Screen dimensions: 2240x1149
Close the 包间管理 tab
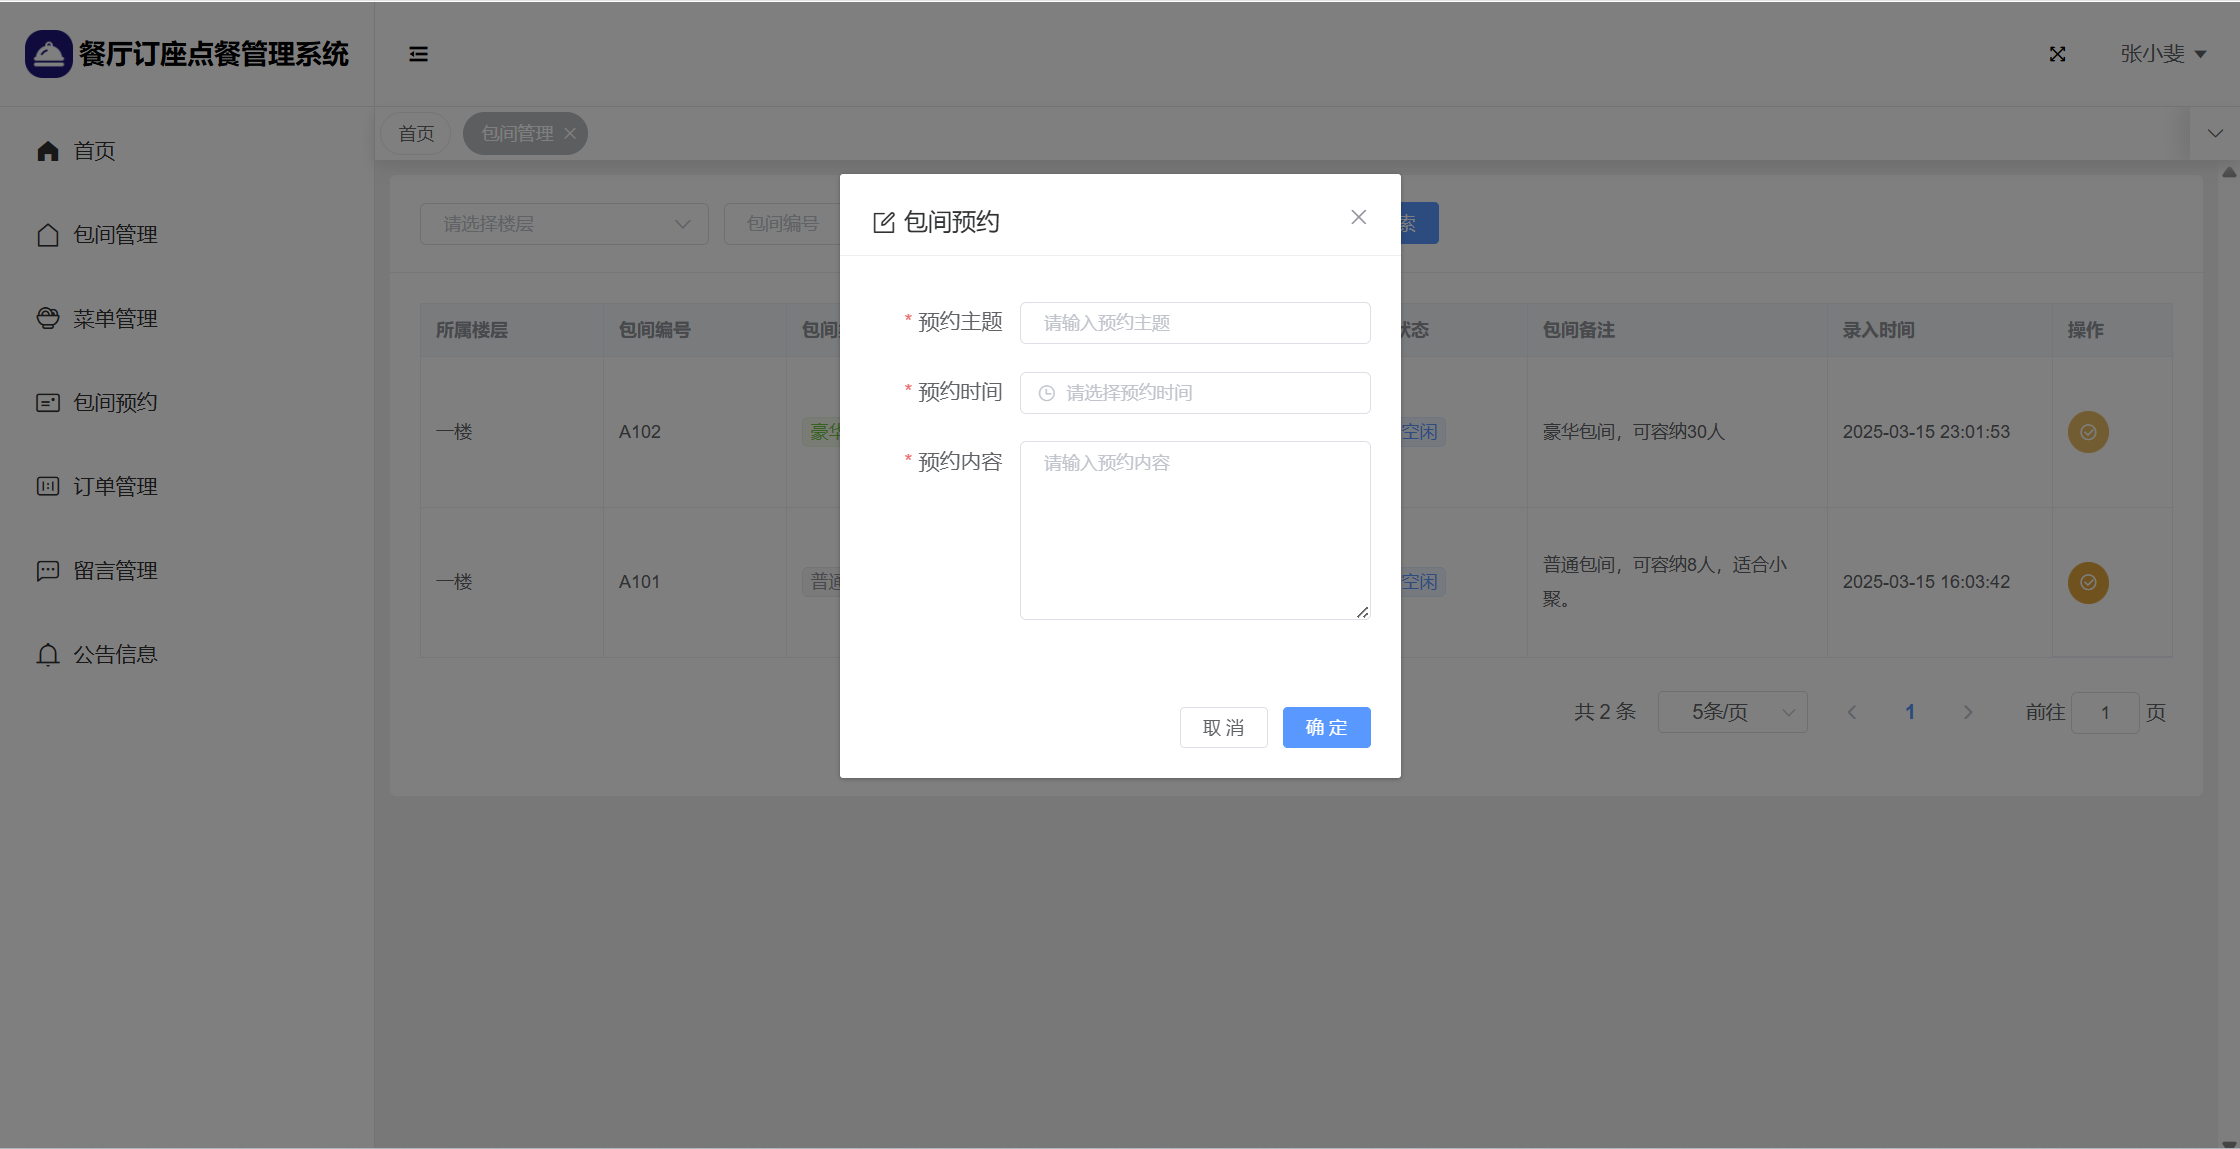(570, 133)
